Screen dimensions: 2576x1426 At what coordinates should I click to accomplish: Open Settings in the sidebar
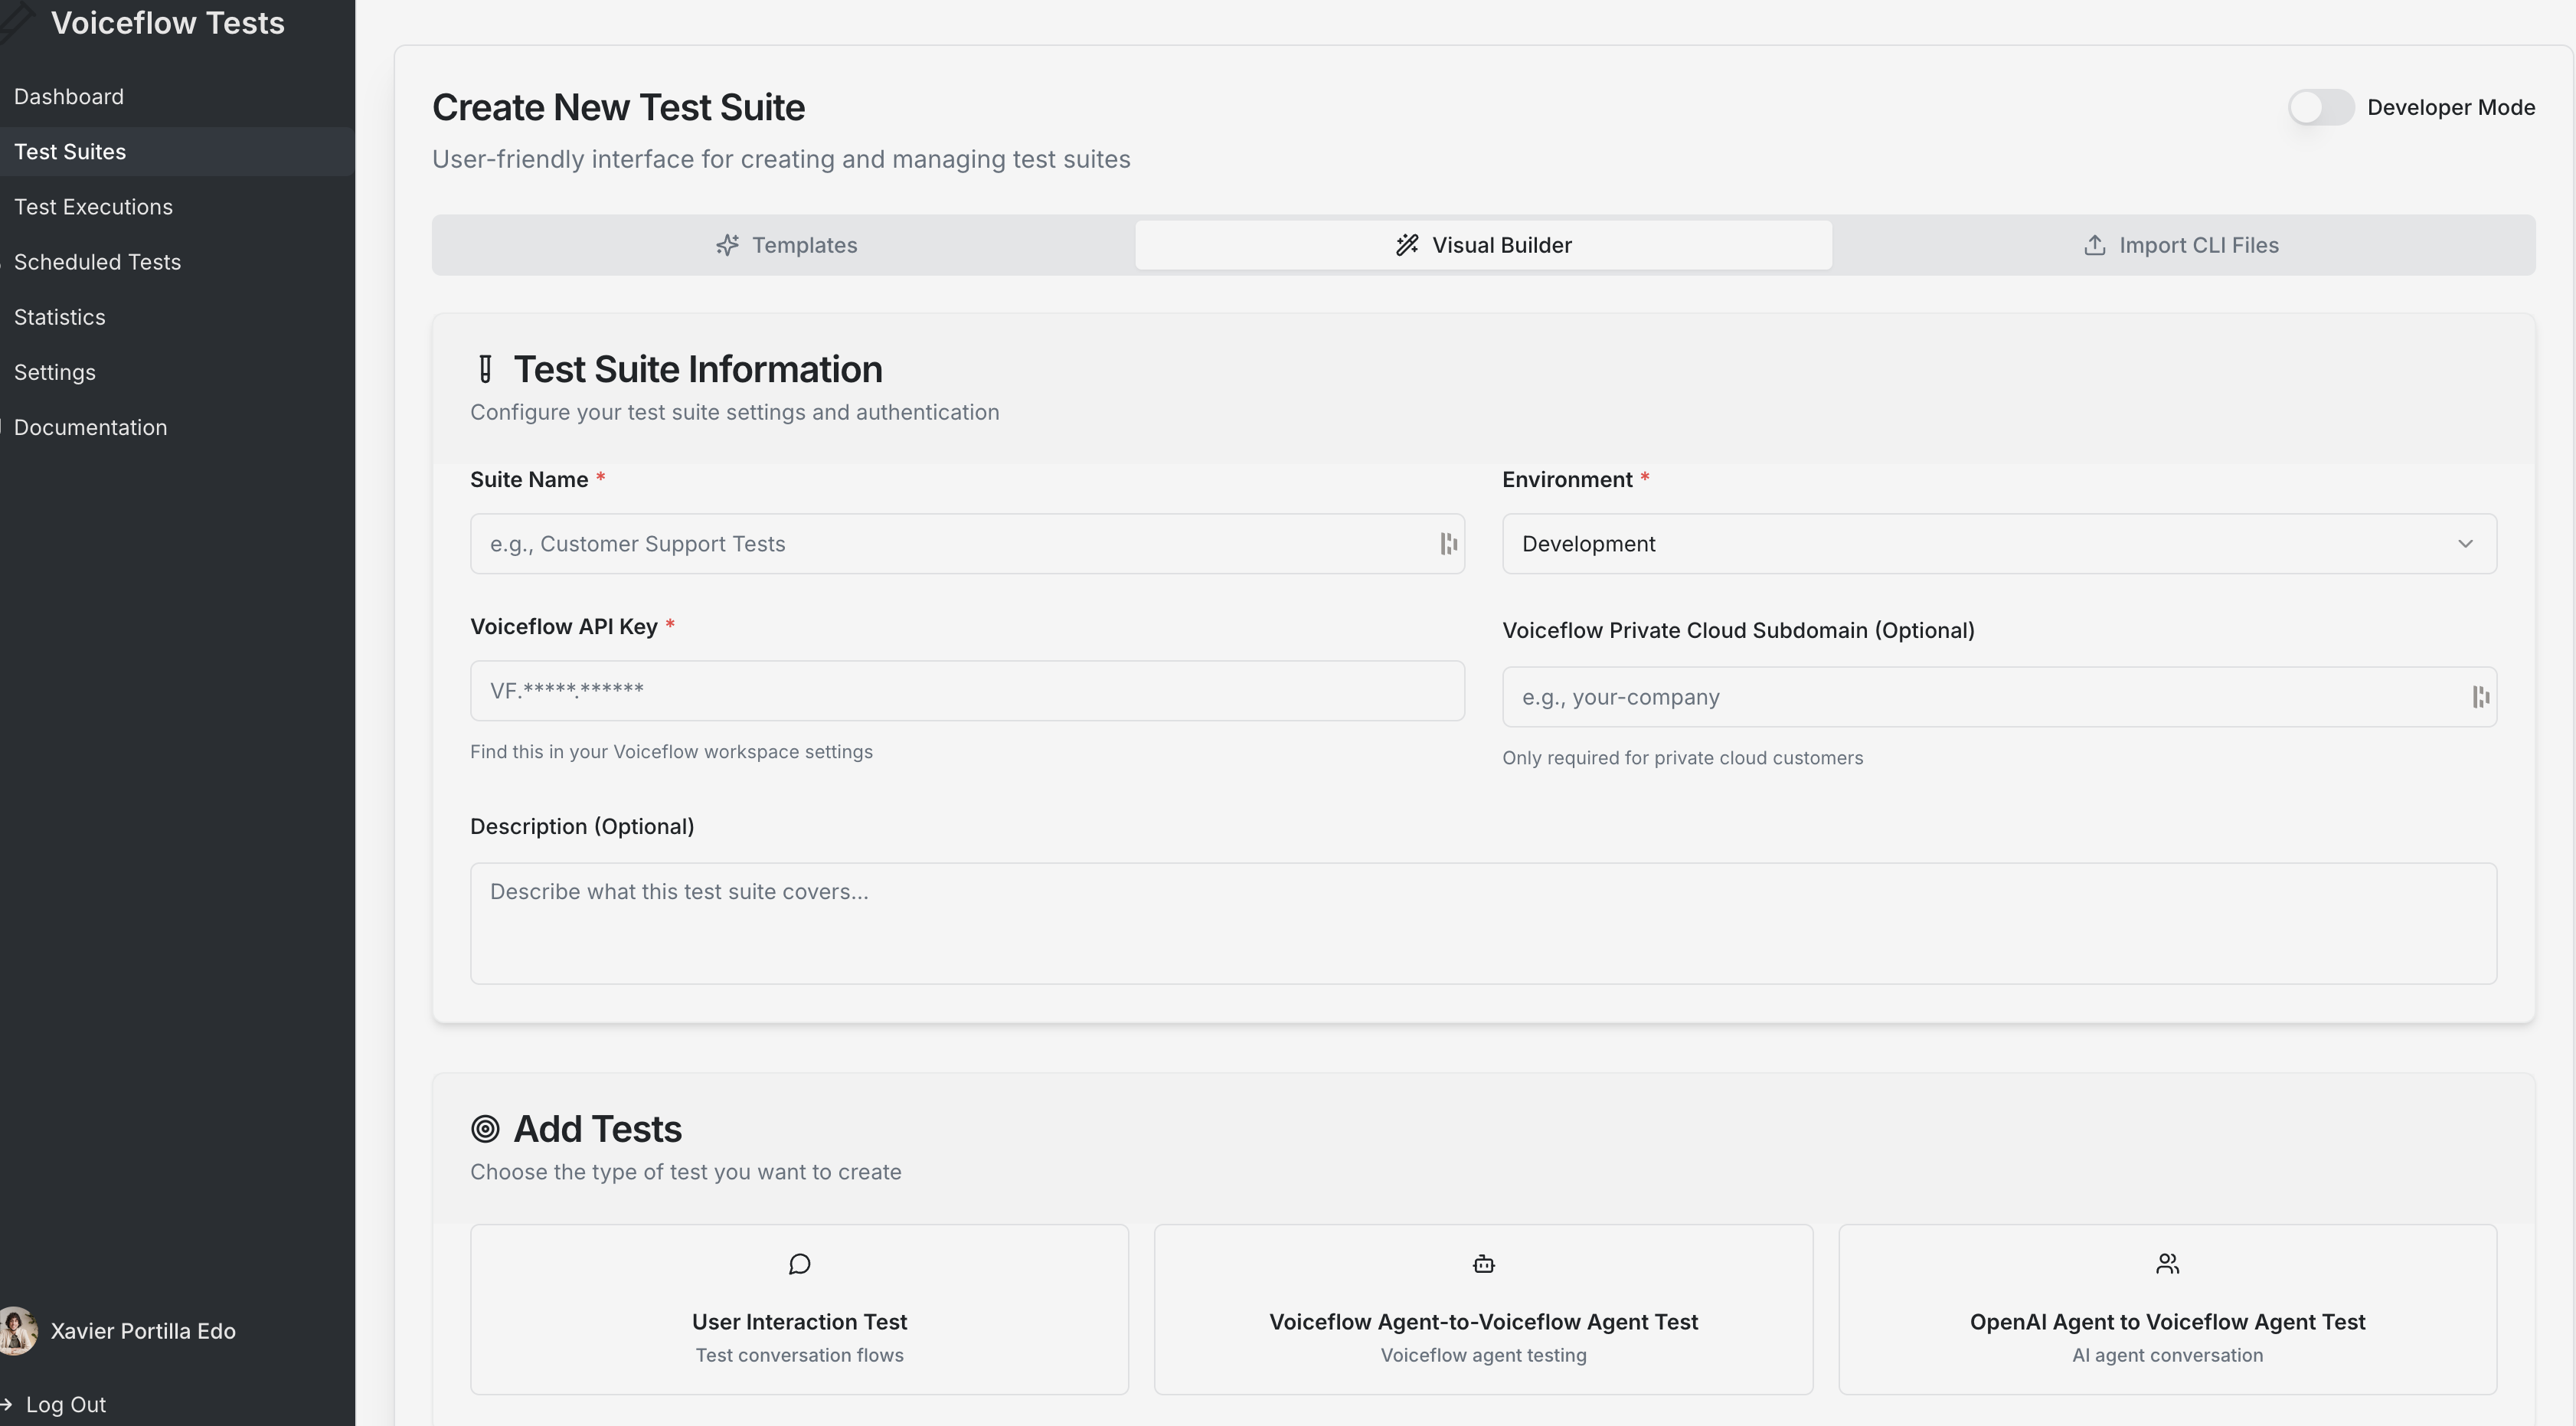55,372
